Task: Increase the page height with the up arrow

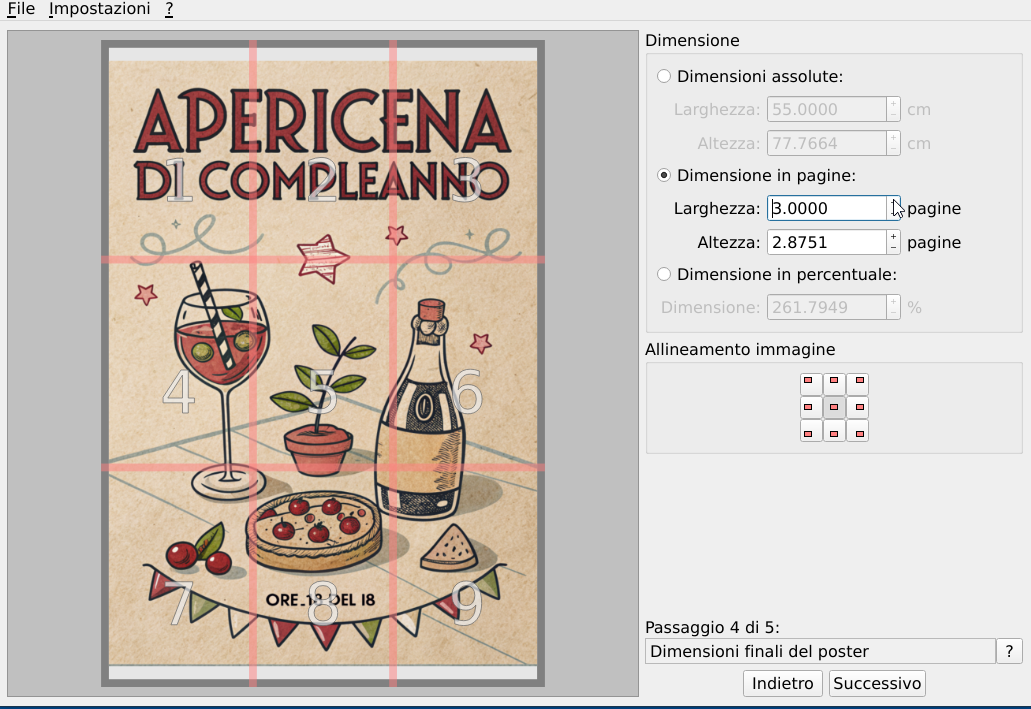Action: coord(893,236)
